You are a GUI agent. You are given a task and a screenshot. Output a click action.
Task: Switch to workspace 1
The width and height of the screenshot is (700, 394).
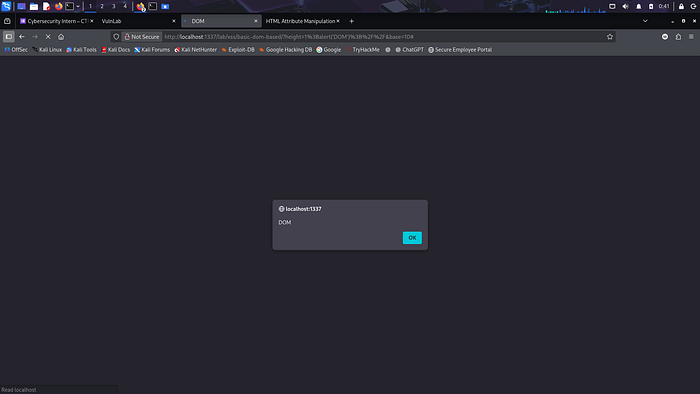click(90, 6)
